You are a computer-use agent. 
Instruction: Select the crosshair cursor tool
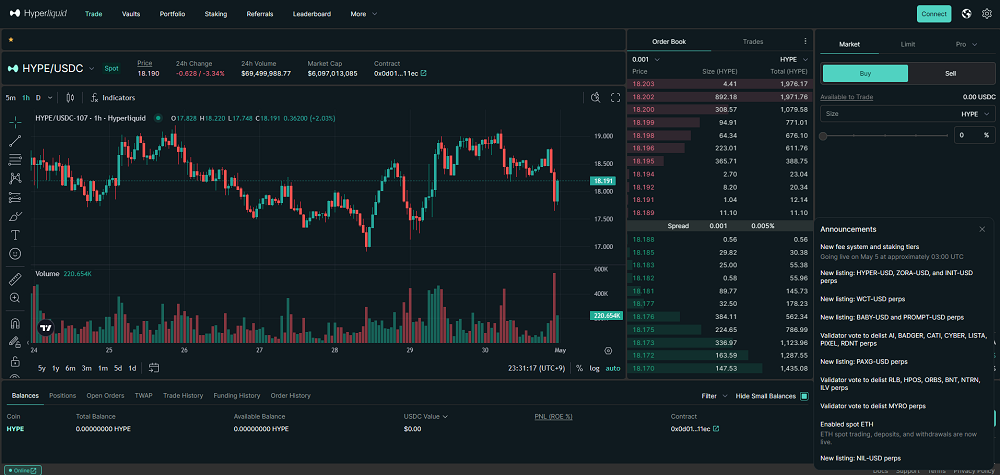(x=15, y=122)
